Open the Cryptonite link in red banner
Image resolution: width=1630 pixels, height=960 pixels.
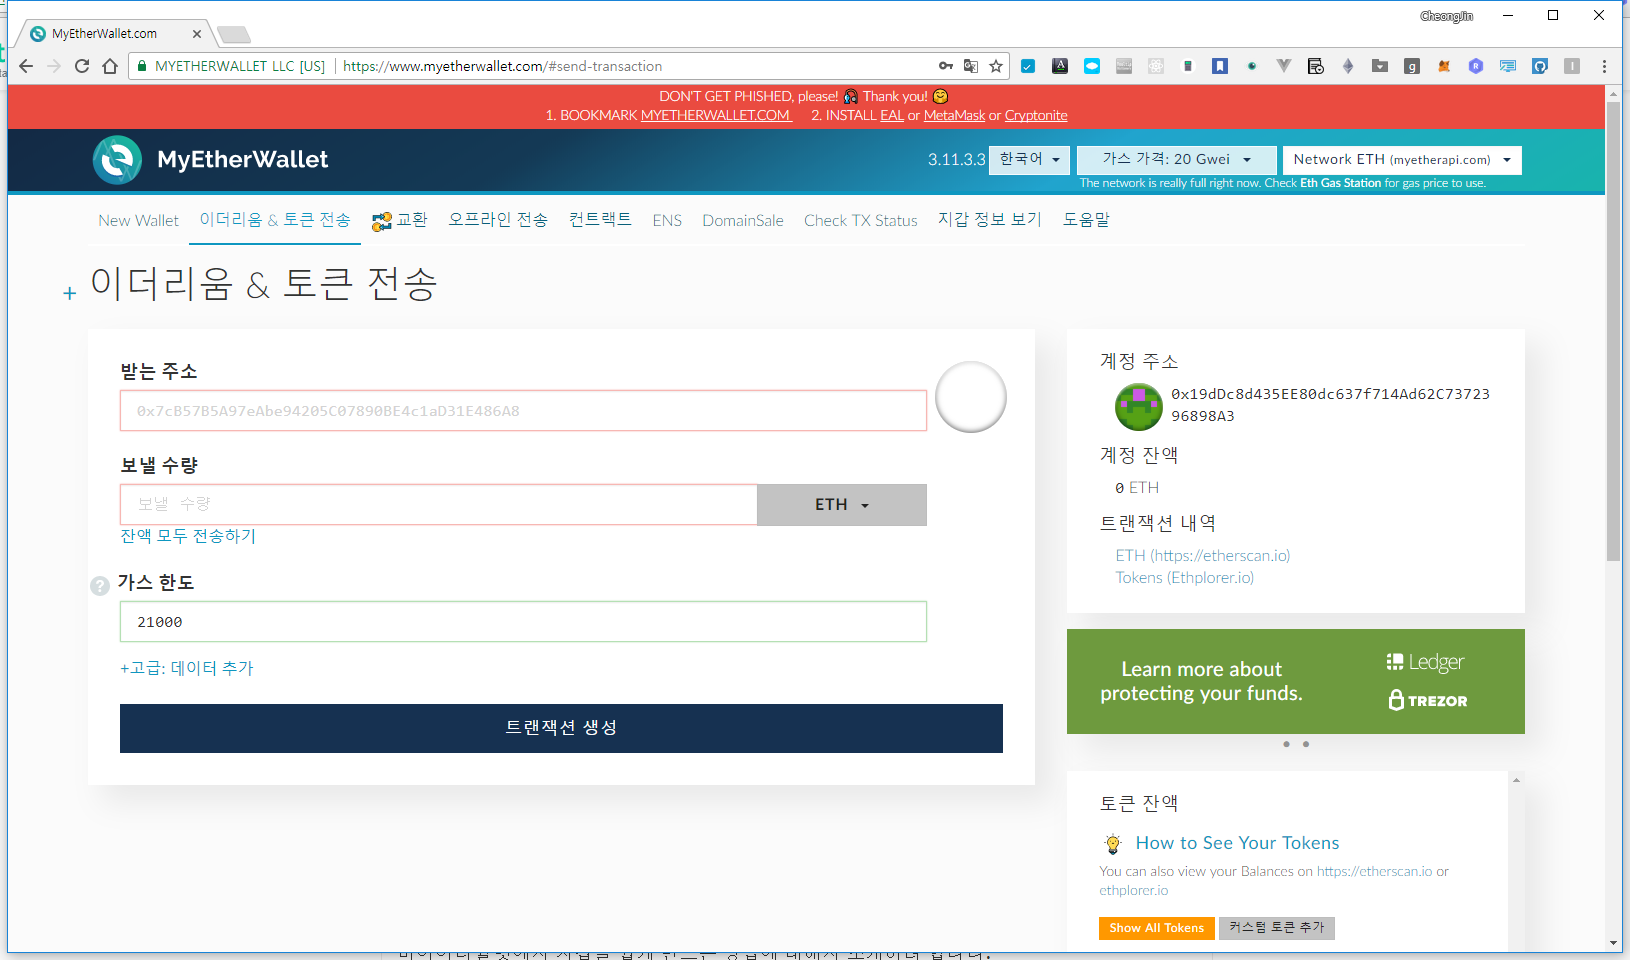1036,115
